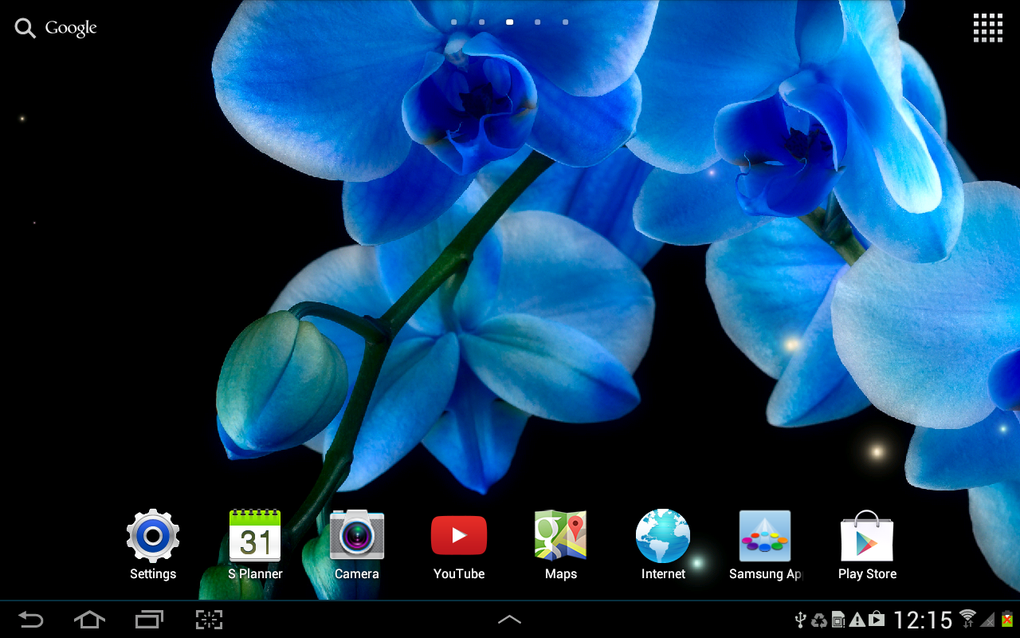Check the battery status icon

point(1007,620)
